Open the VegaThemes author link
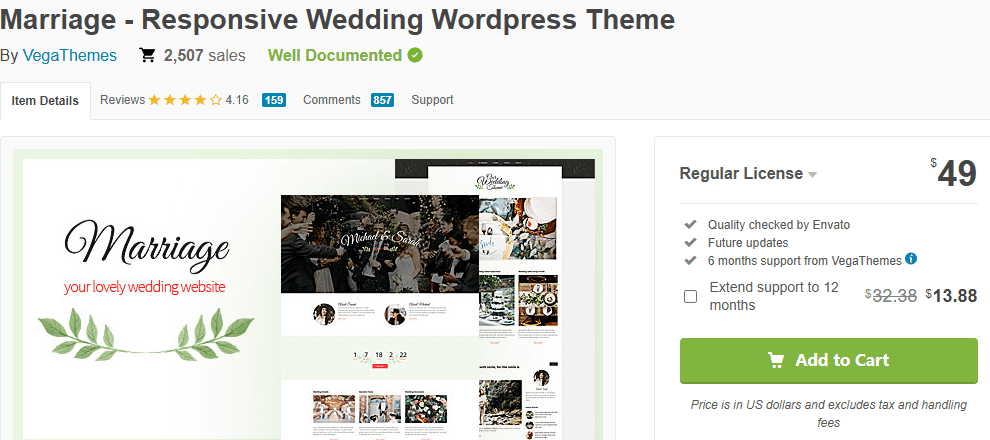 click(70, 56)
